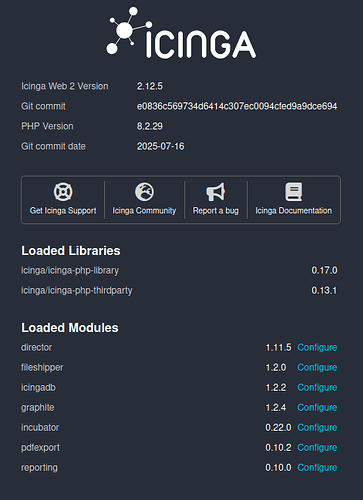Click pdfexport version 0.10.2
This screenshot has height=500, width=363.
pyautogui.click(x=278, y=447)
